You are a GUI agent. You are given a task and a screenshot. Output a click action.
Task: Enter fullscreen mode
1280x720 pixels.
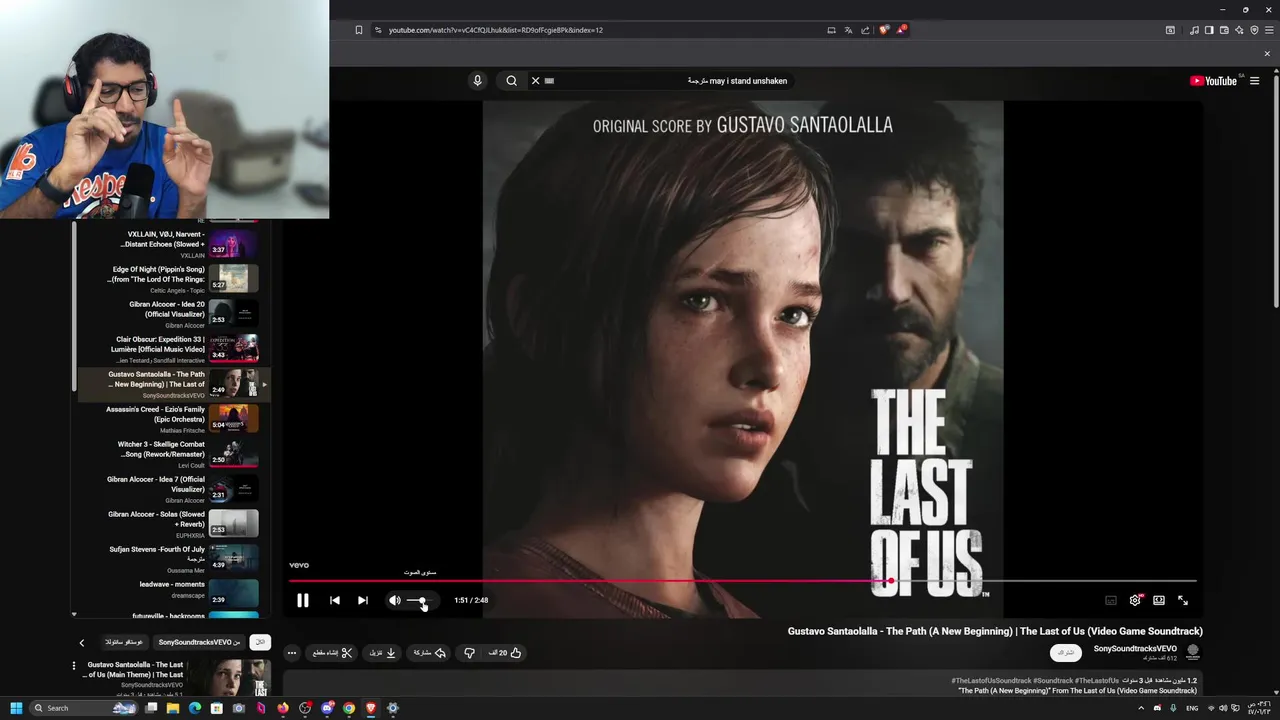coord(1183,600)
